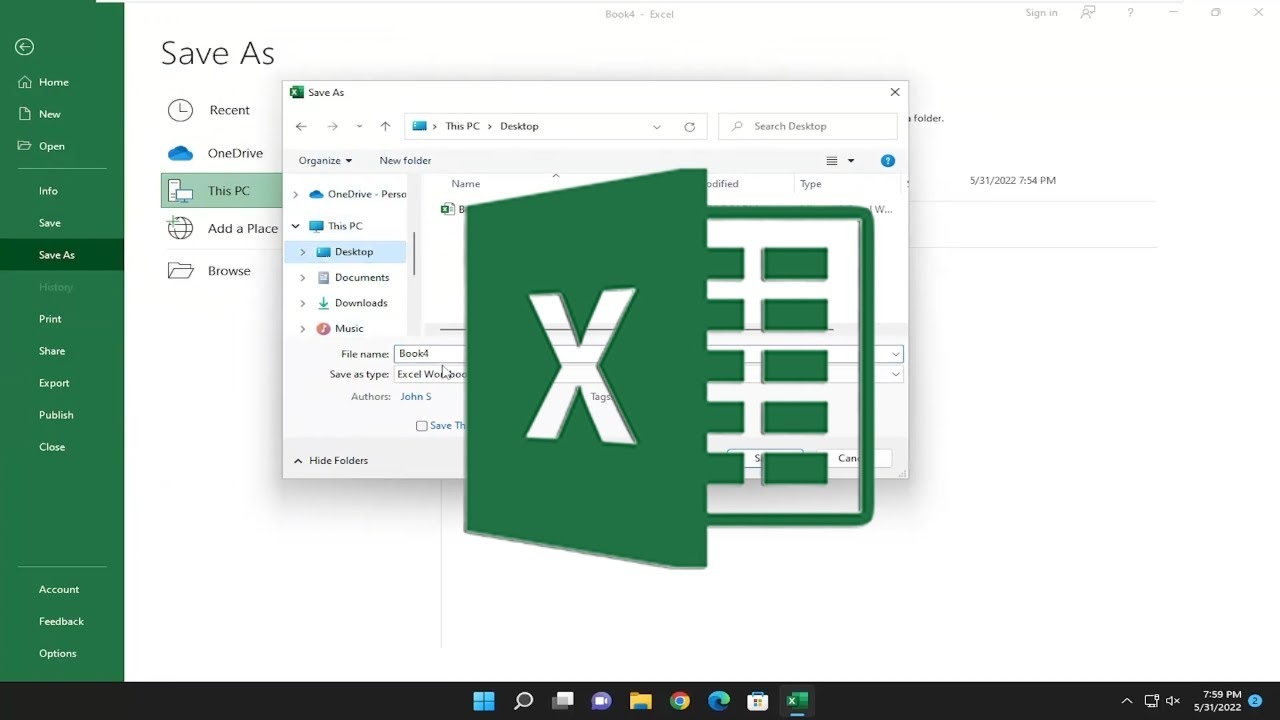Open the Help icon in the Save As dialog
The image size is (1280, 720).
[x=887, y=161]
